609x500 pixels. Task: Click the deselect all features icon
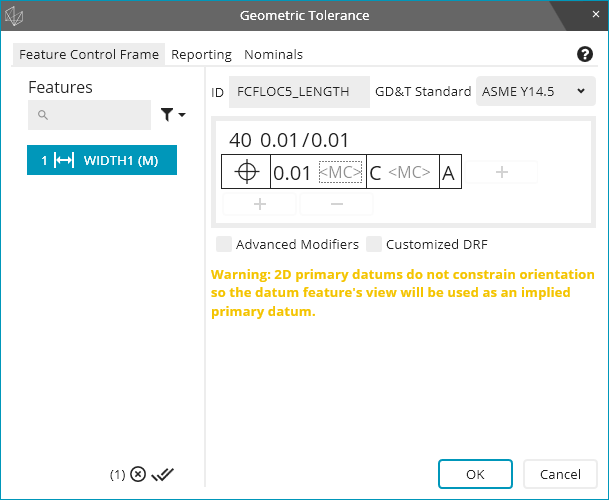(x=138, y=475)
